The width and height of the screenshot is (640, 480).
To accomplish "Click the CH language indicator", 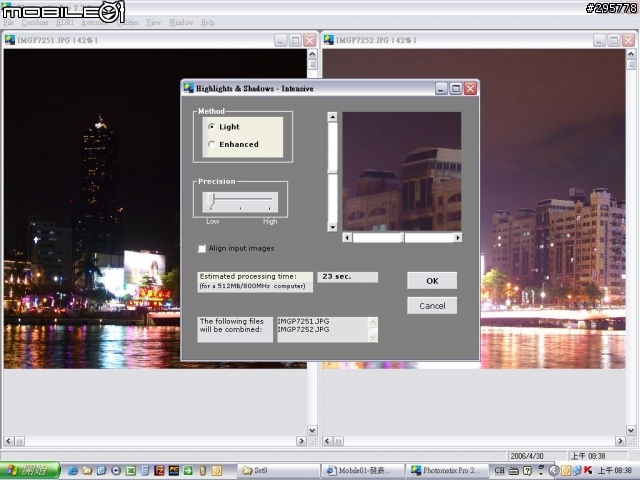I will click(x=500, y=471).
